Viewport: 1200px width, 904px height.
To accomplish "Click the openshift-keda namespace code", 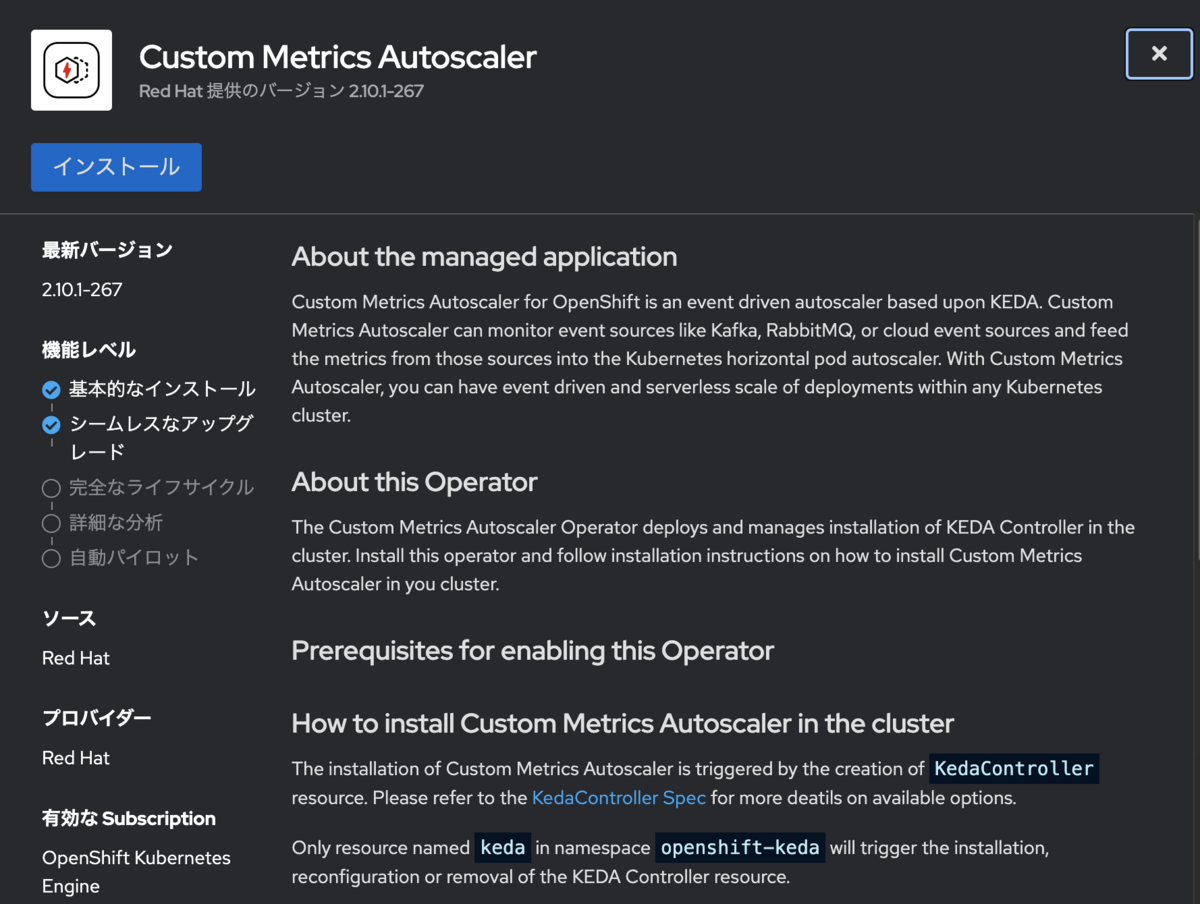I will [740, 848].
